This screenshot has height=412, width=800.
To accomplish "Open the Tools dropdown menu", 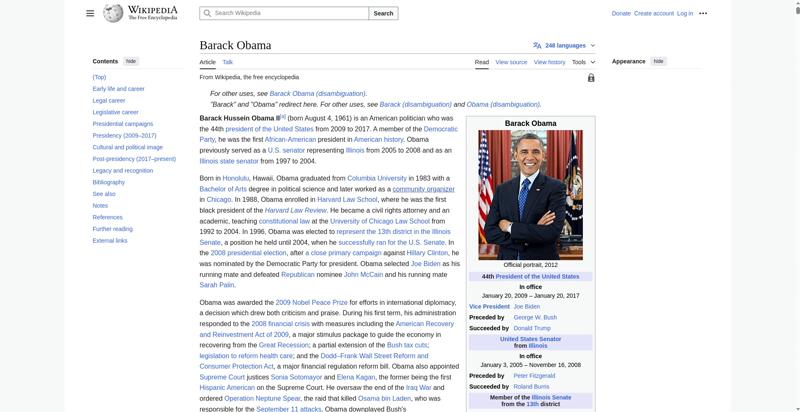I will coord(583,62).
